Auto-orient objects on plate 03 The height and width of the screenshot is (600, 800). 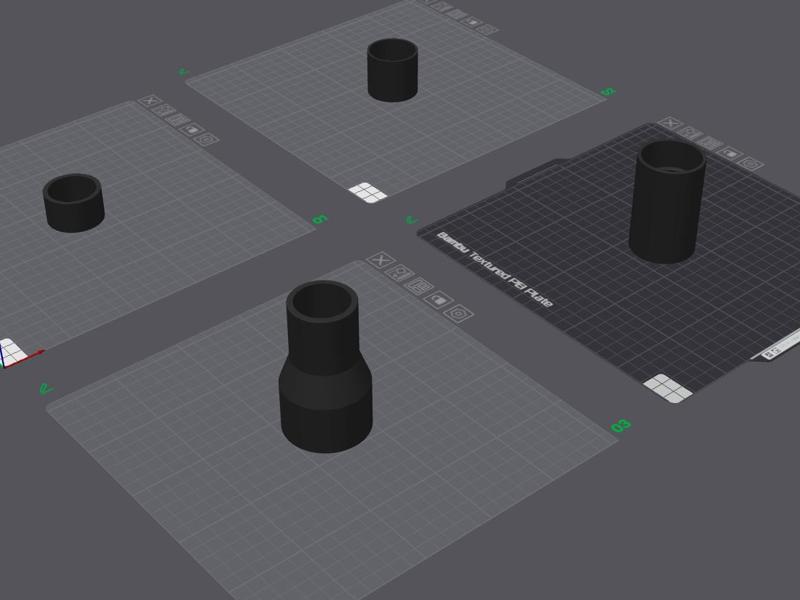[399, 273]
